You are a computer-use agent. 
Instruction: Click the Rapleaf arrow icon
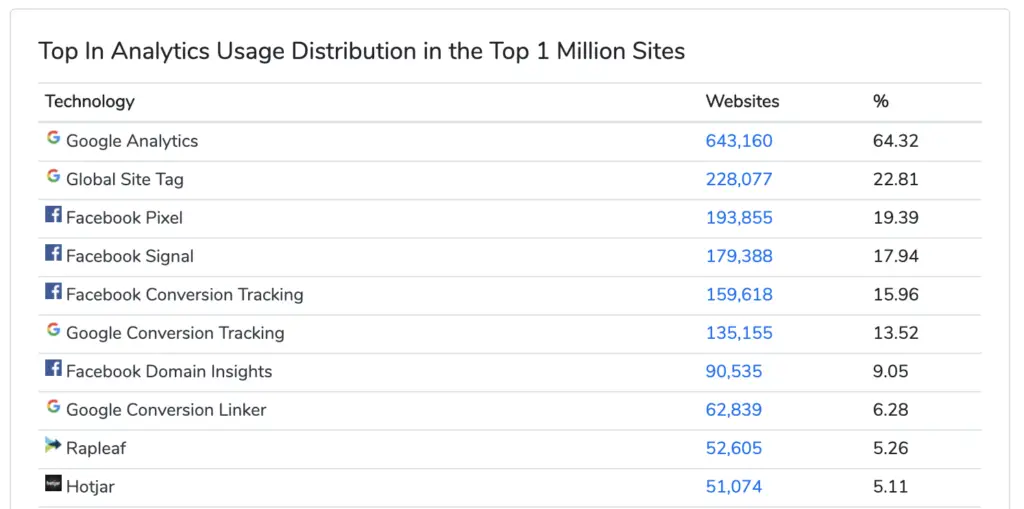point(54,446)
